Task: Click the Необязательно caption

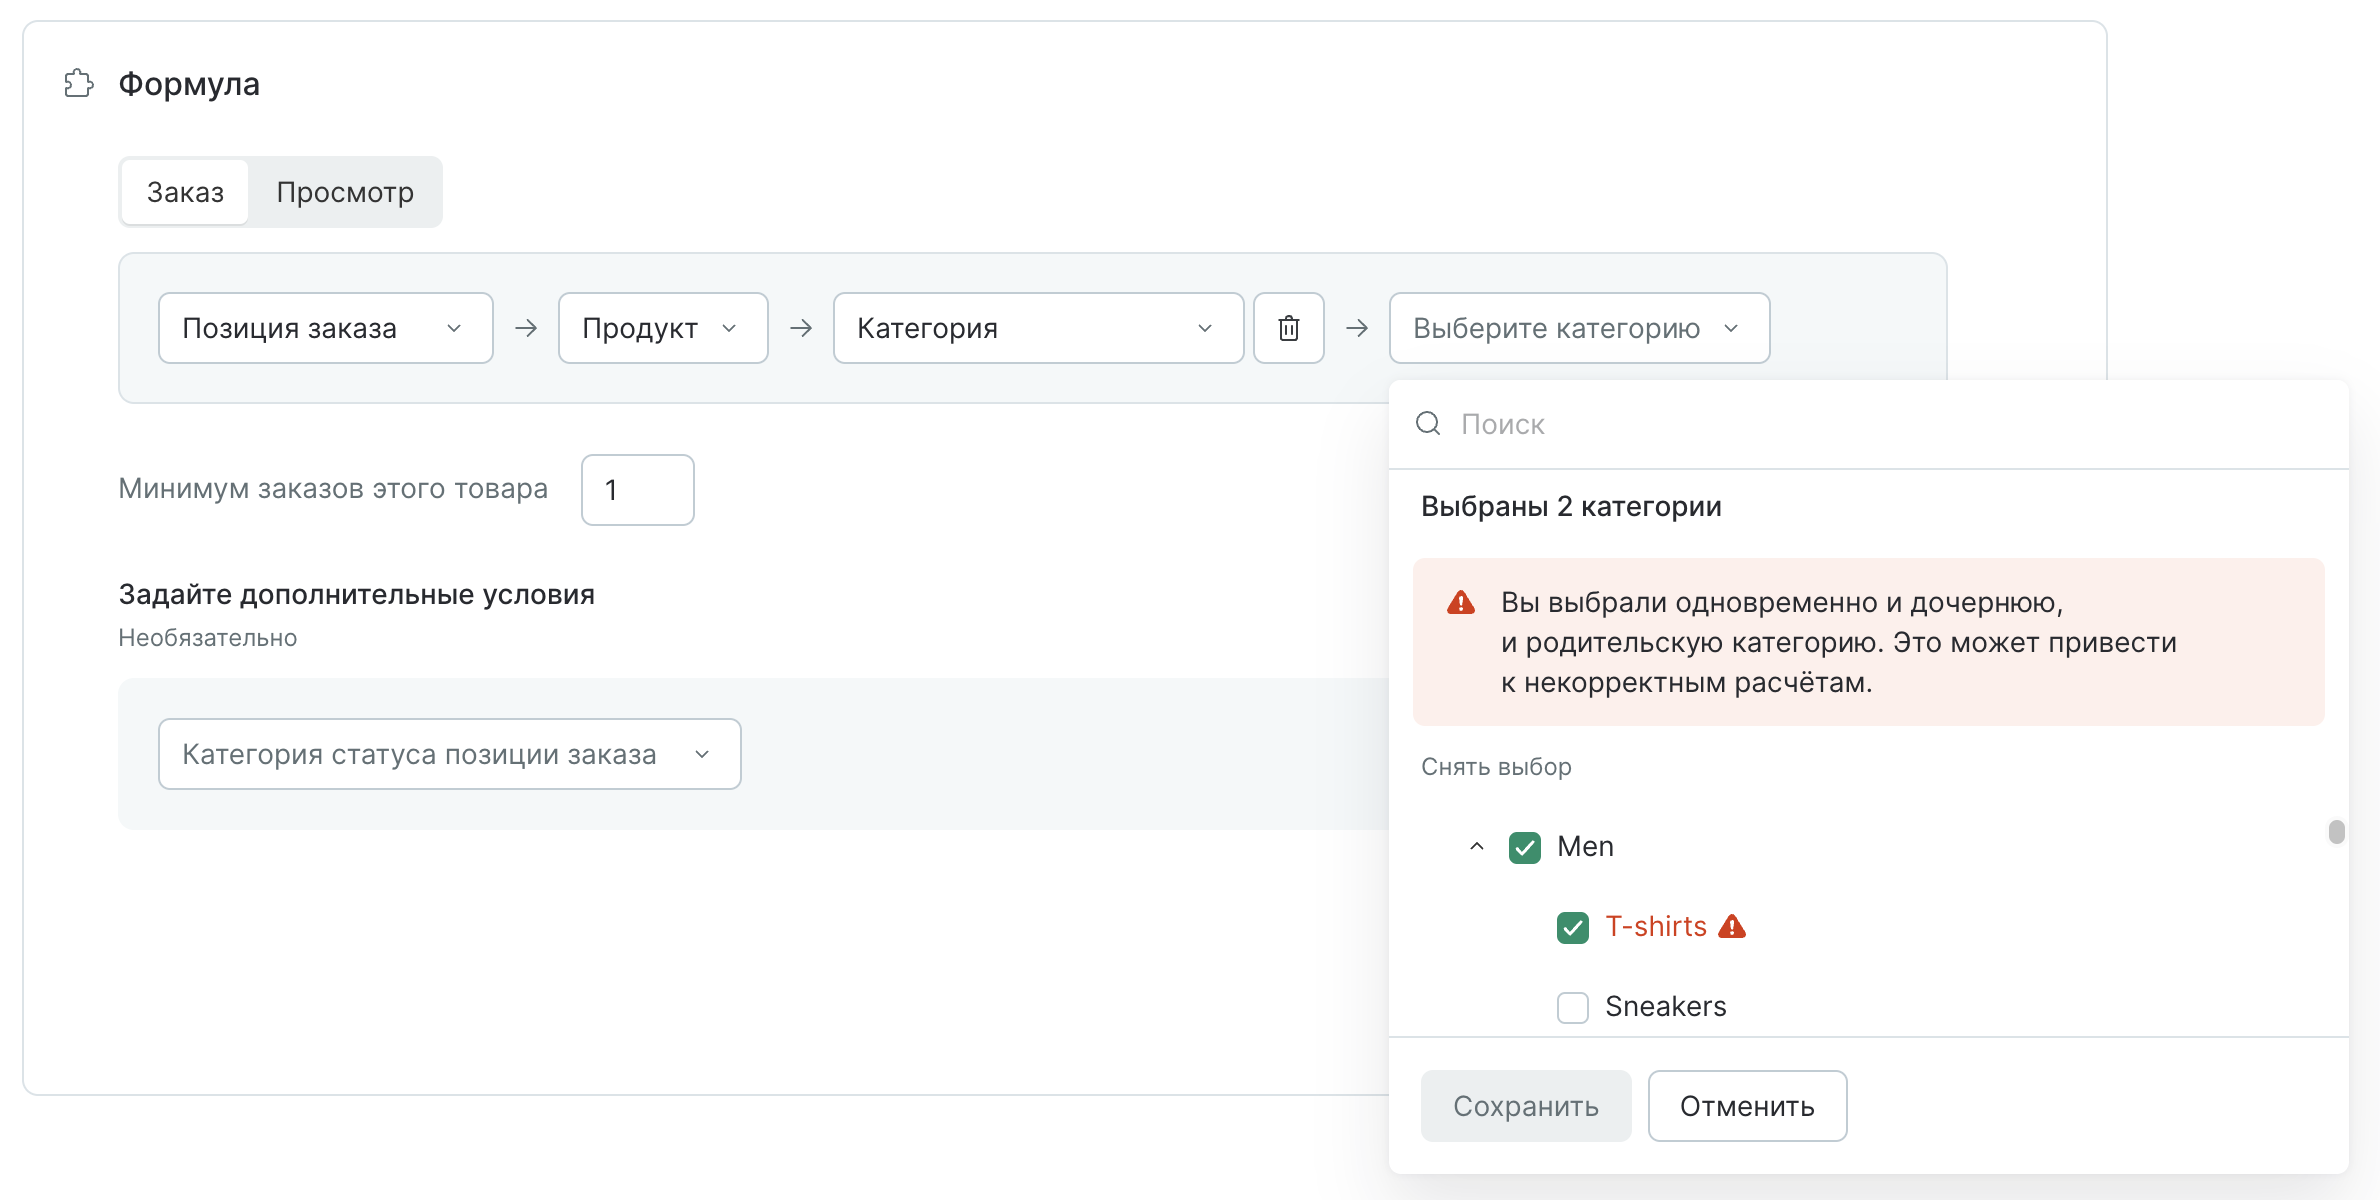Action: coord(207,638)
